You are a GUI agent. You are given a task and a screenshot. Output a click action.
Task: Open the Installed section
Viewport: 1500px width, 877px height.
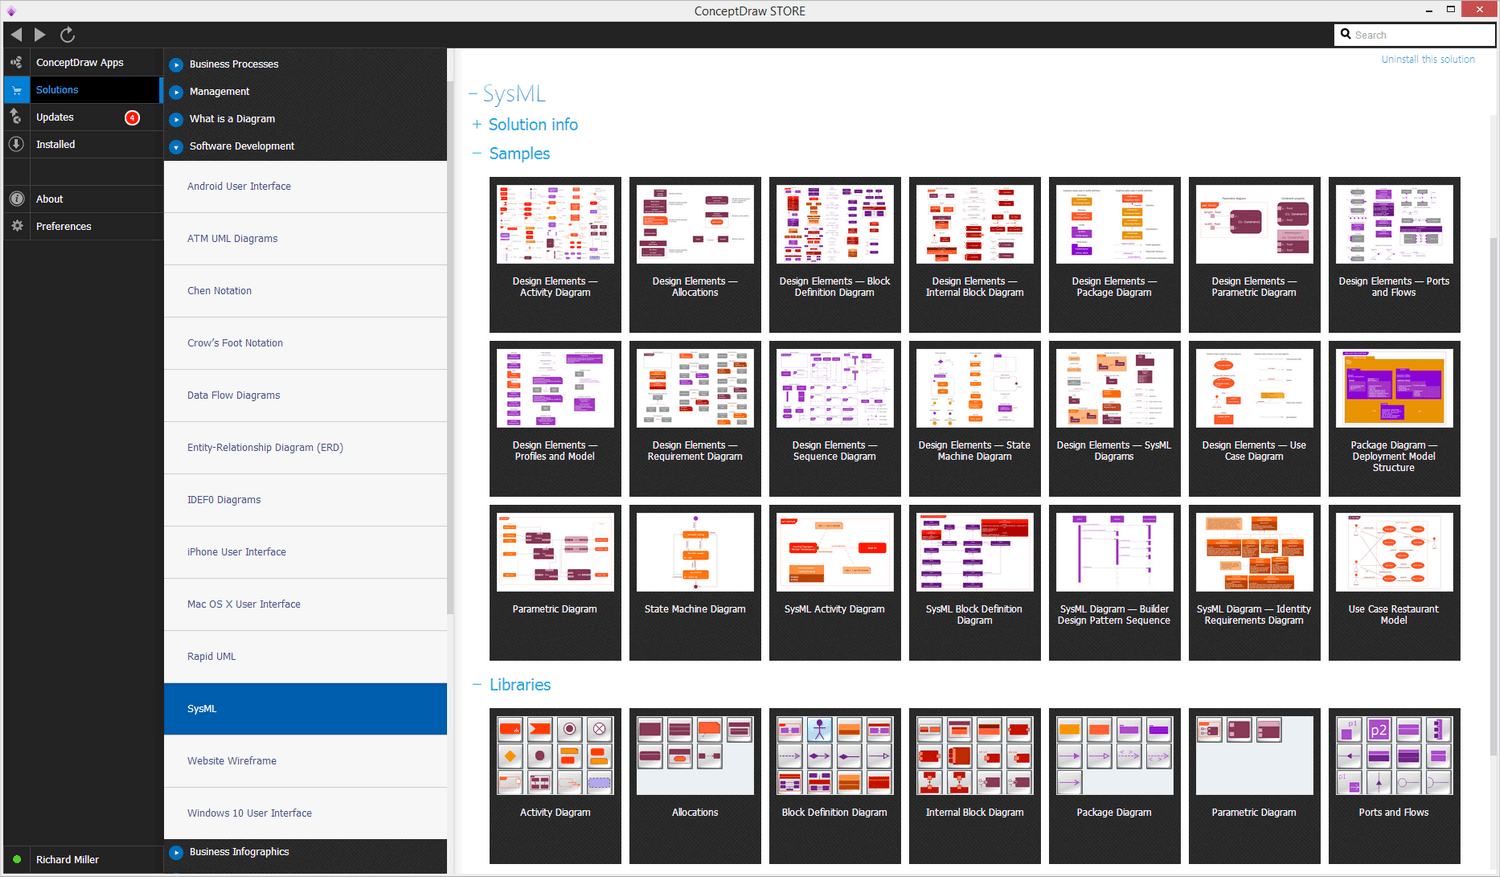(x=56, y=144)
